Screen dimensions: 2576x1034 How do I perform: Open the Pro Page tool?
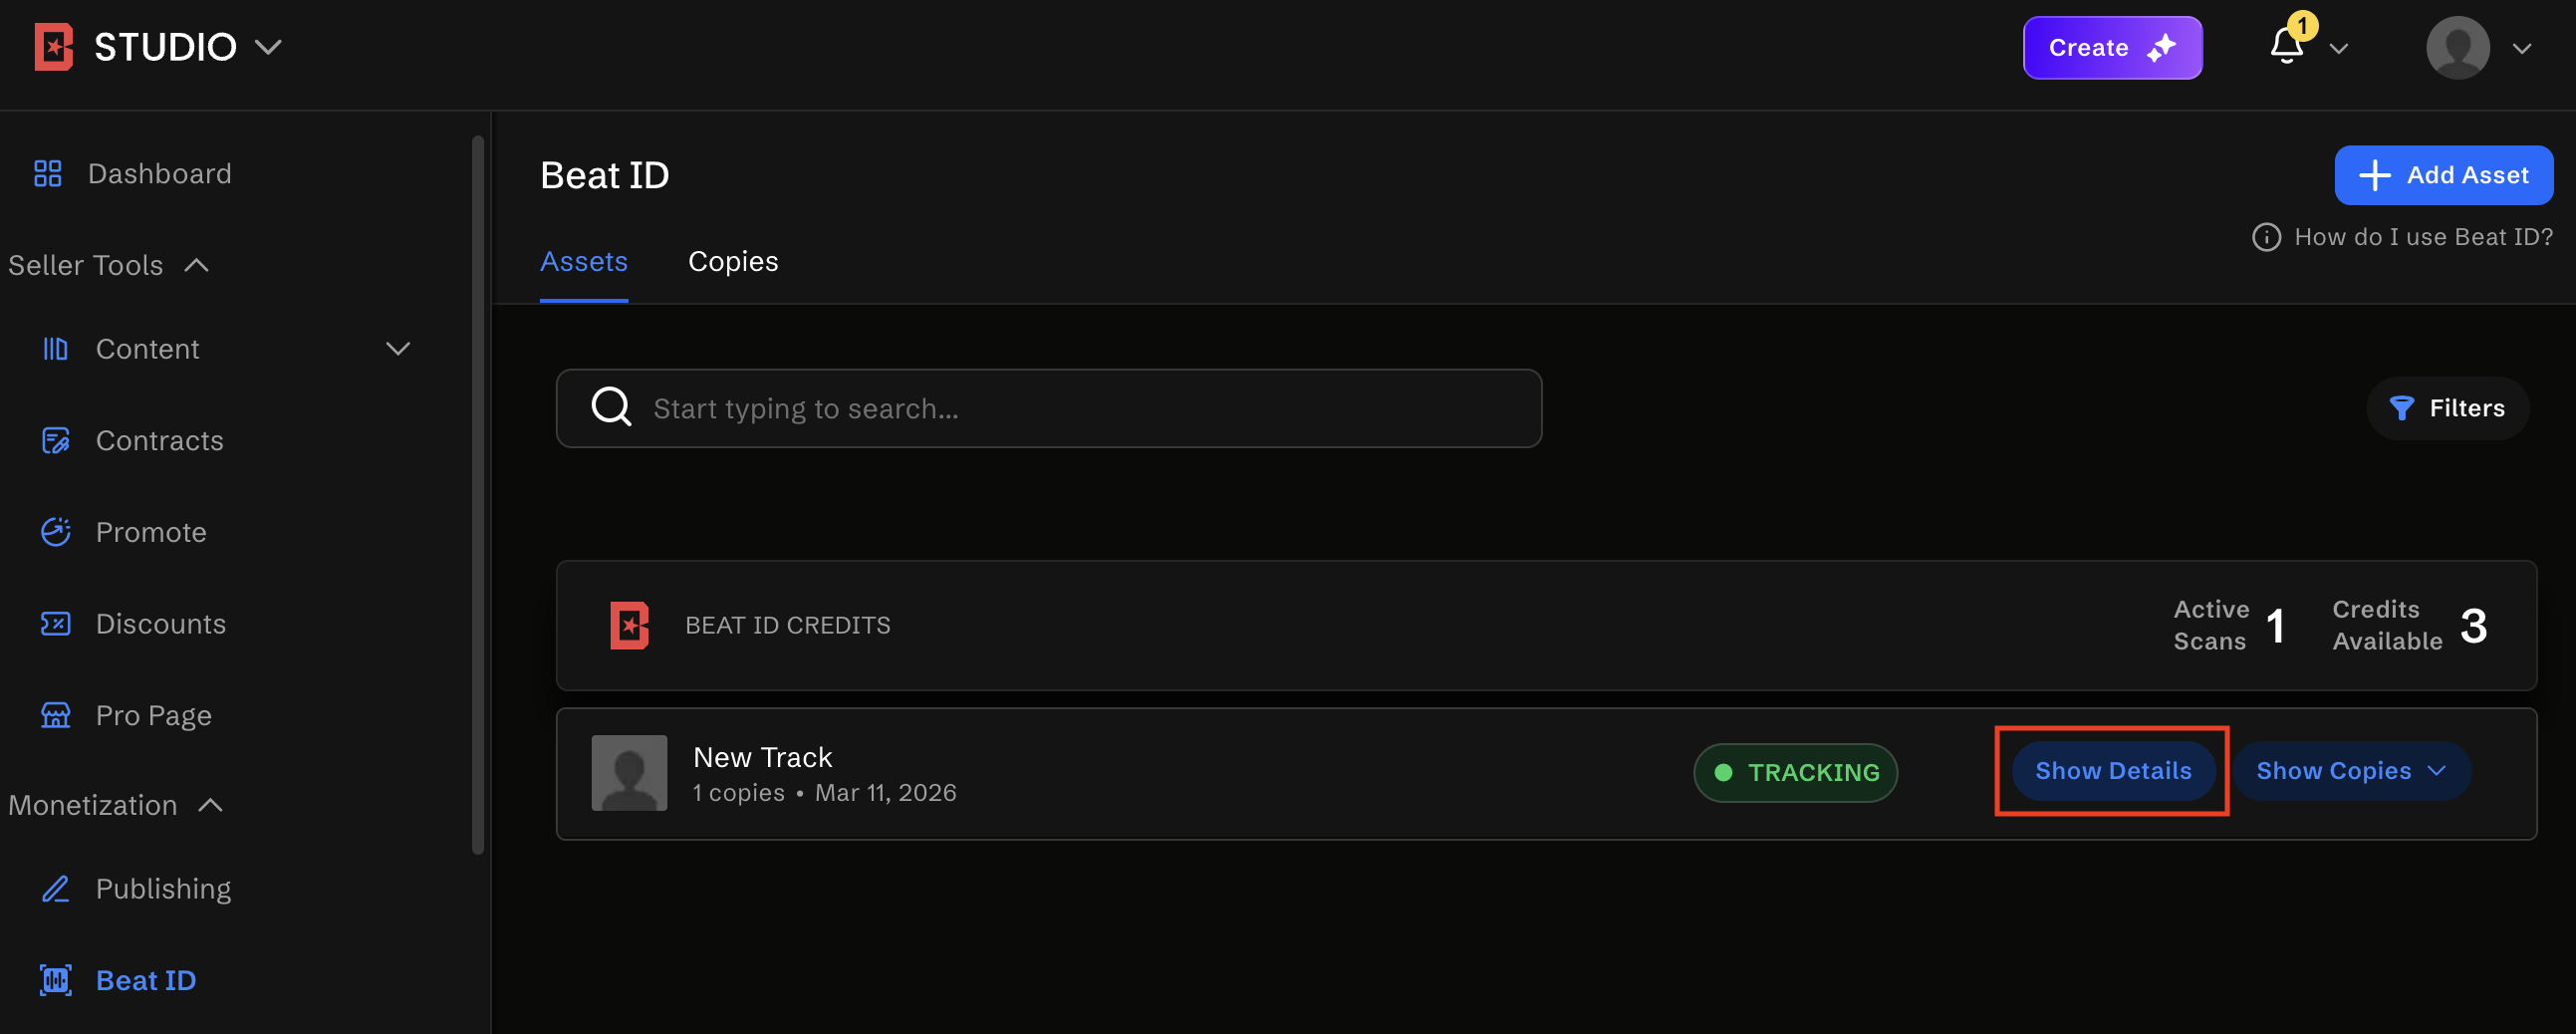pyautogui.click(x=153, y=714)
